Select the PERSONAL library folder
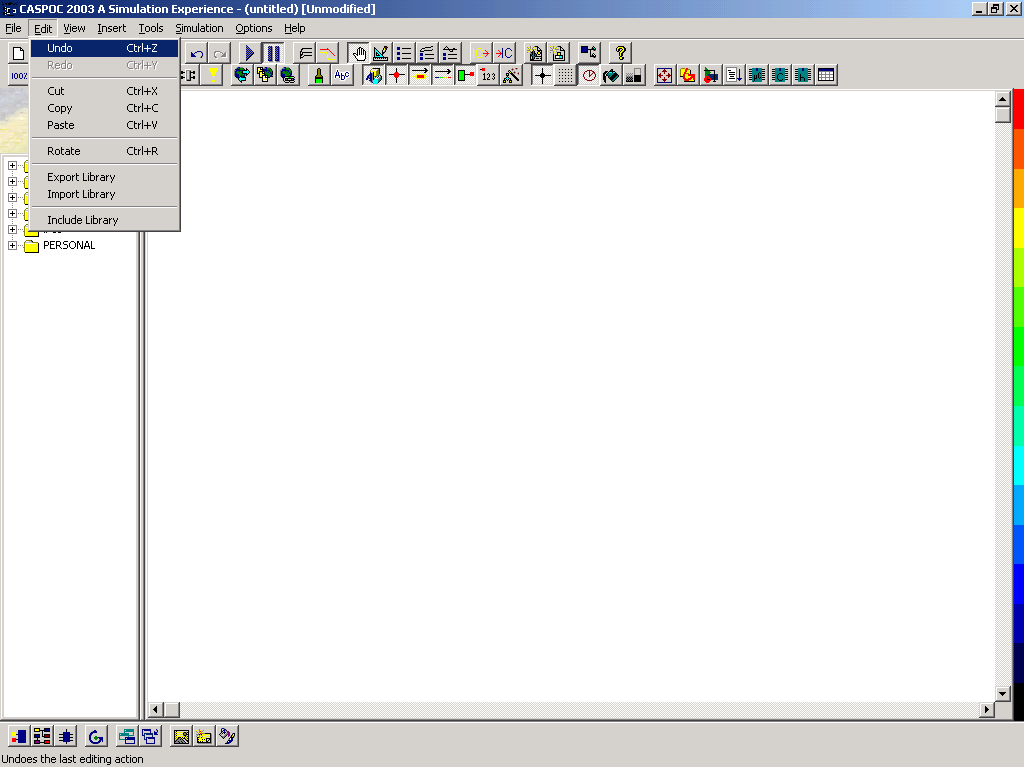The height and width of the screenshot is (768, 1024). pos(69,246)
